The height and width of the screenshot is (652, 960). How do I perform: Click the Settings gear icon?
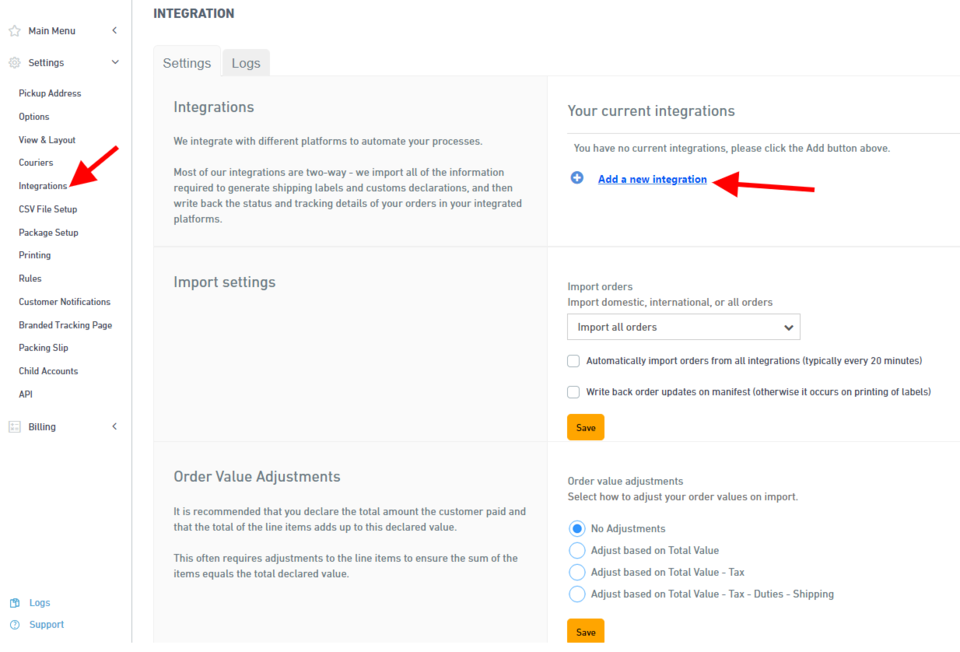pos(14,63)
